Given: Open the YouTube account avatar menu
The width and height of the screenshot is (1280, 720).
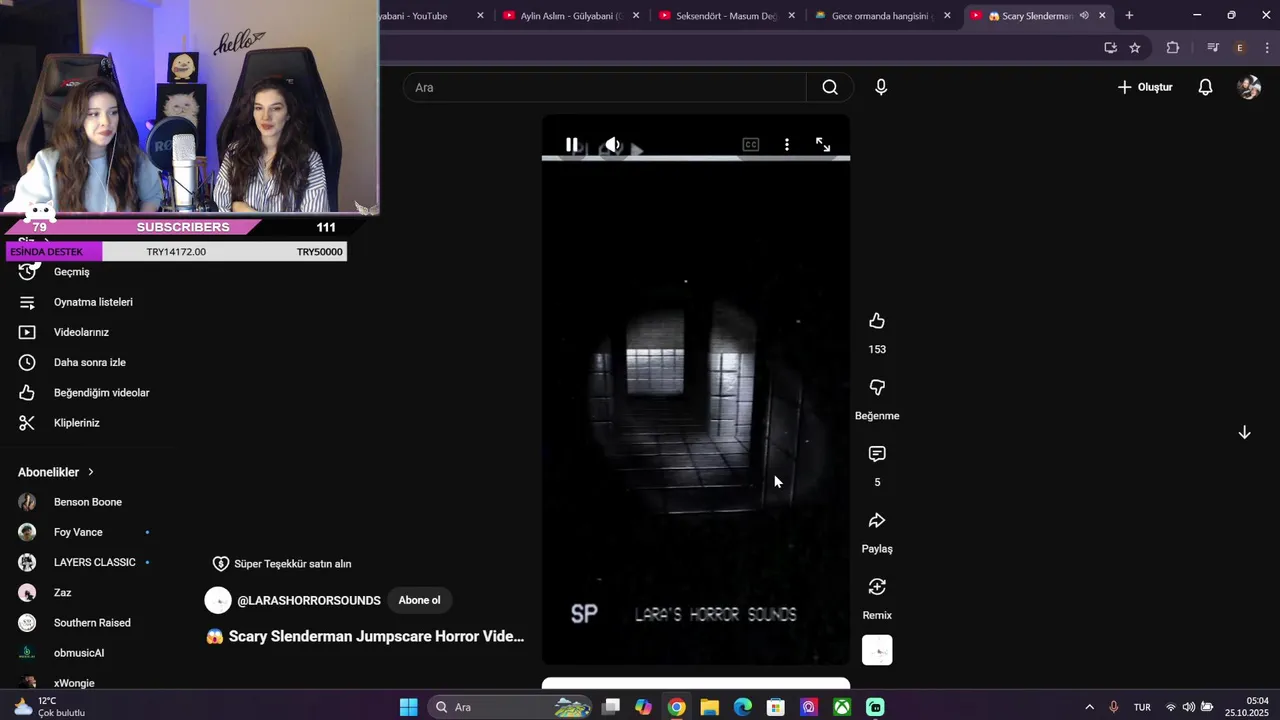Looking at the screenshot, I should 1249,87.
